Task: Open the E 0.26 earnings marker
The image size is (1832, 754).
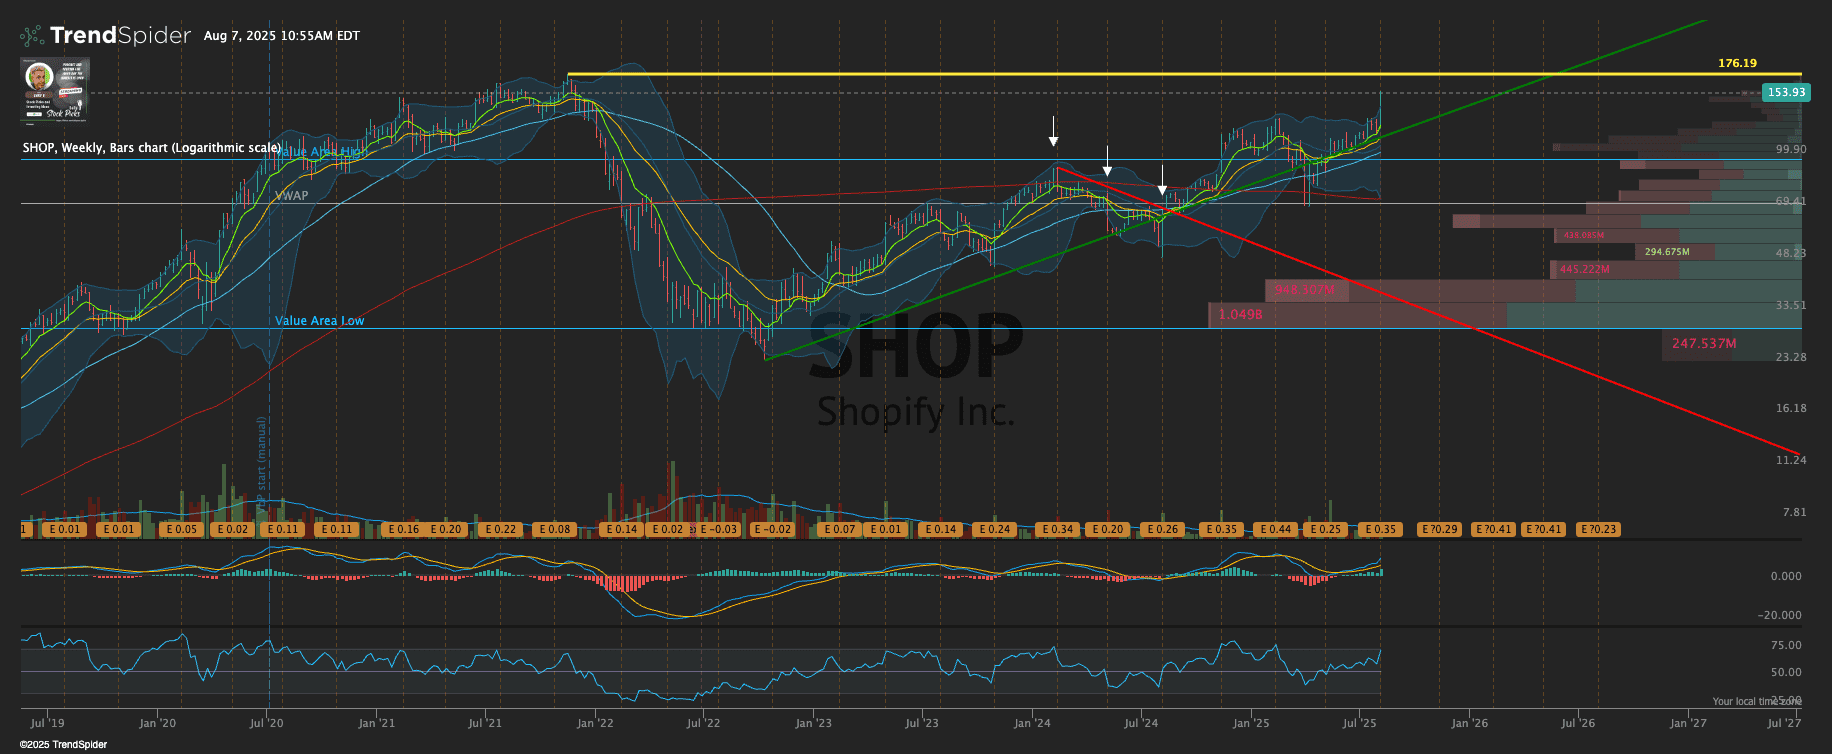Action: [x=1162, y=530]
